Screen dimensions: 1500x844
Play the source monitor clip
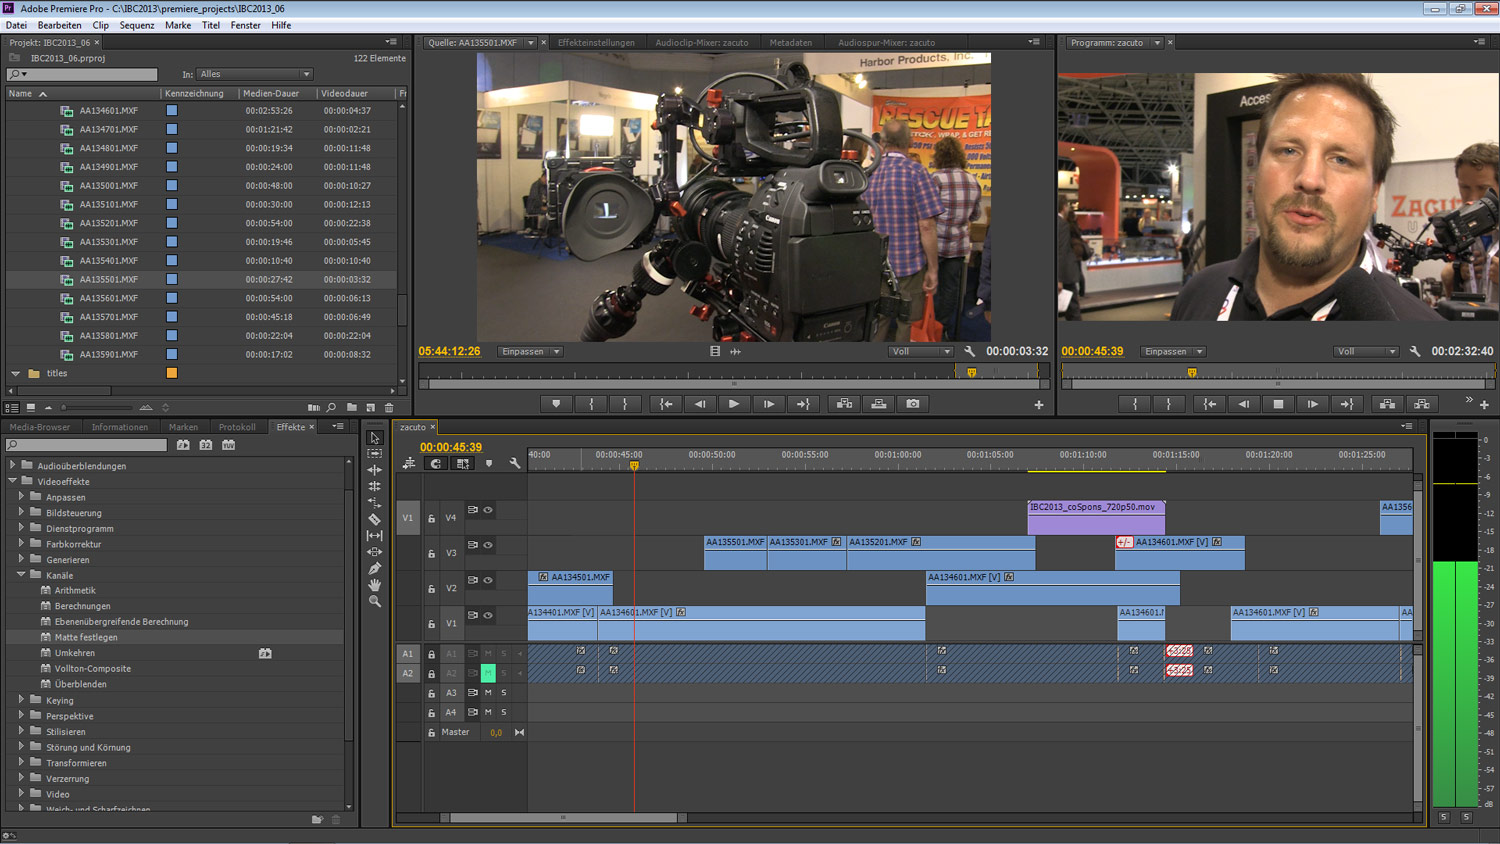(x=734, y=404)
